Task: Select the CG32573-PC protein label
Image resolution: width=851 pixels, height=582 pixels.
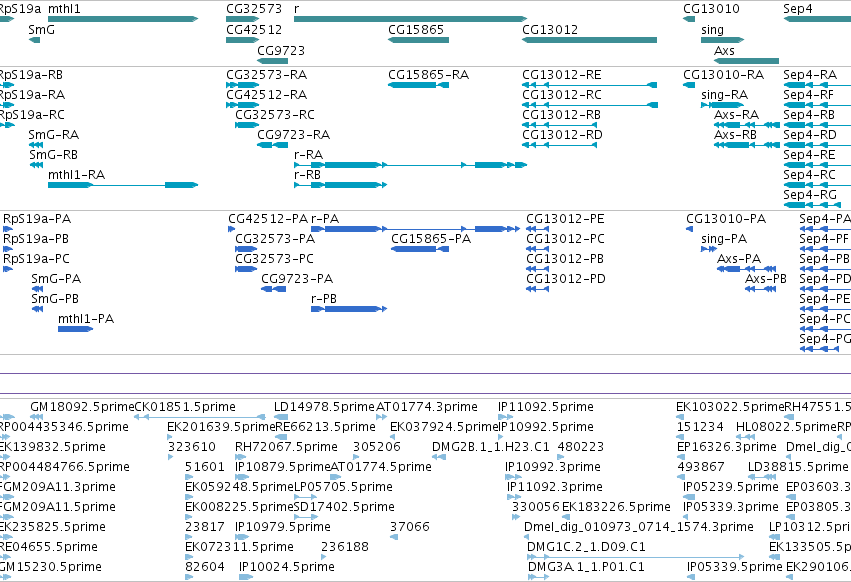Action: click(x=275, y=259)
